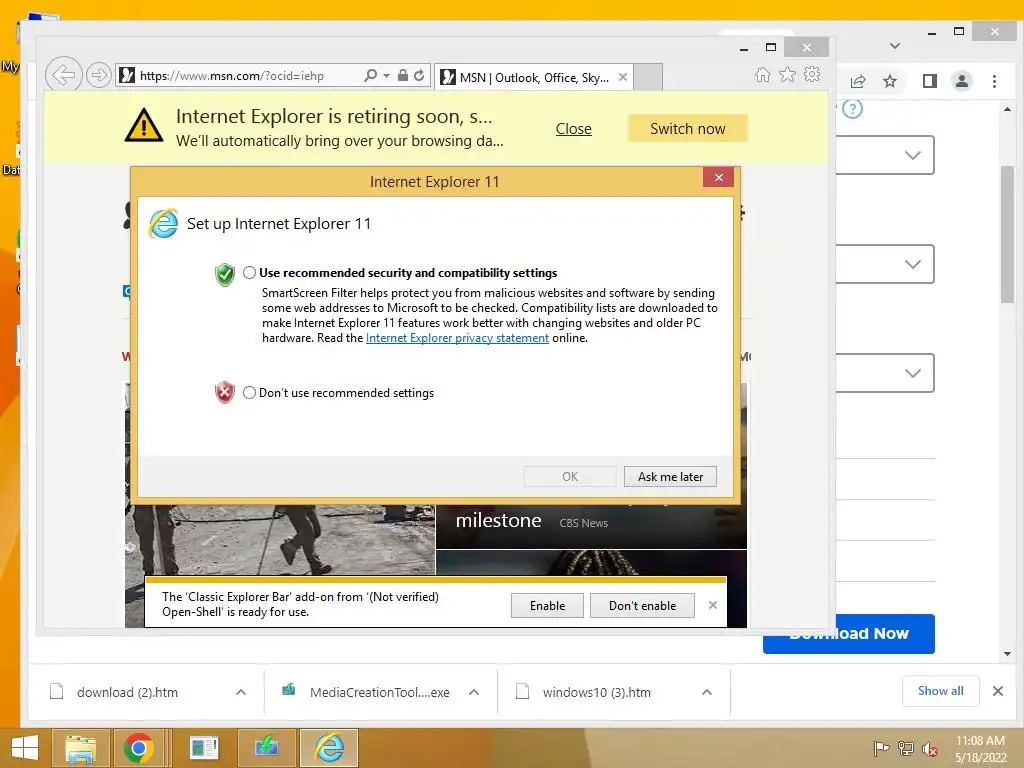This screenshot has height=768, width=1024.
Task: Click the Chrome scrollbar down arrow
Action: [1007, 653]
